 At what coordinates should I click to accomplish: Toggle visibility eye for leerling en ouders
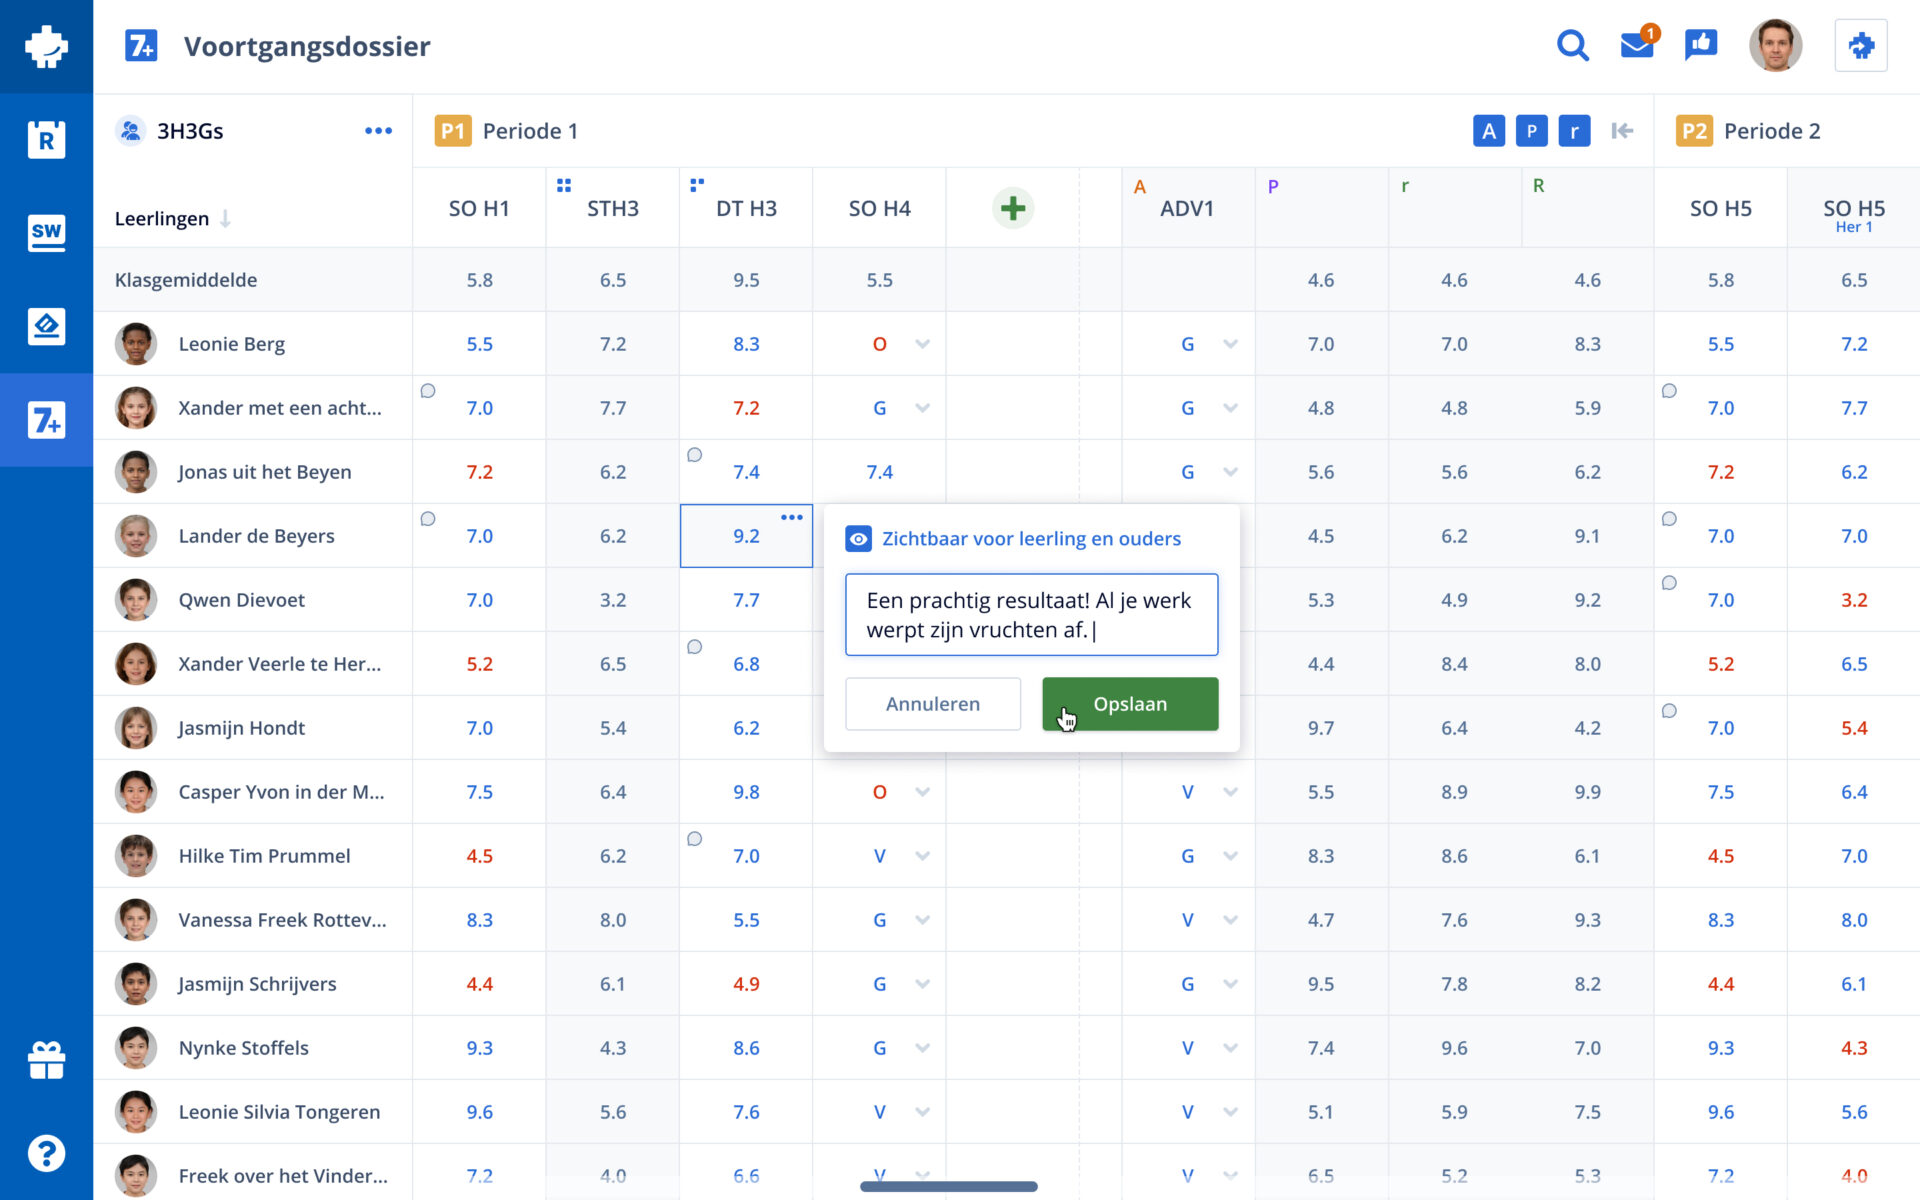(x=858, y=539)
